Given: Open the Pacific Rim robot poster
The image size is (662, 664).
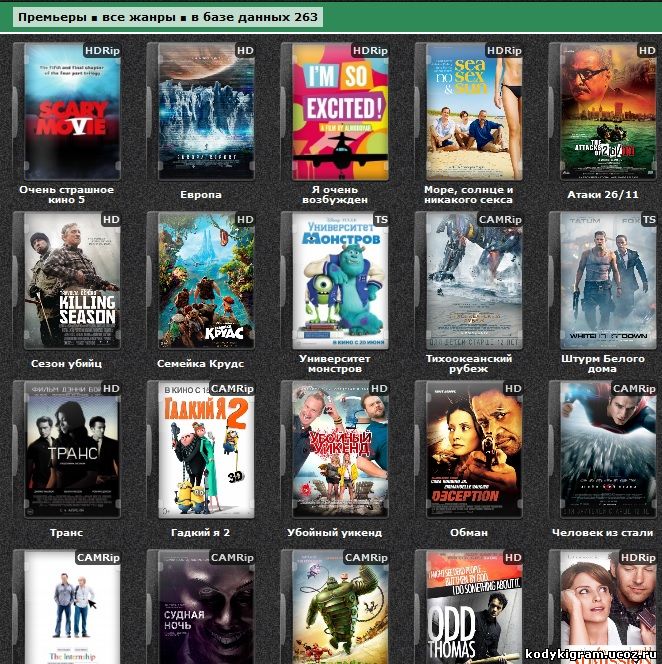Looking at the screenshot, I should tap(474, 280).
